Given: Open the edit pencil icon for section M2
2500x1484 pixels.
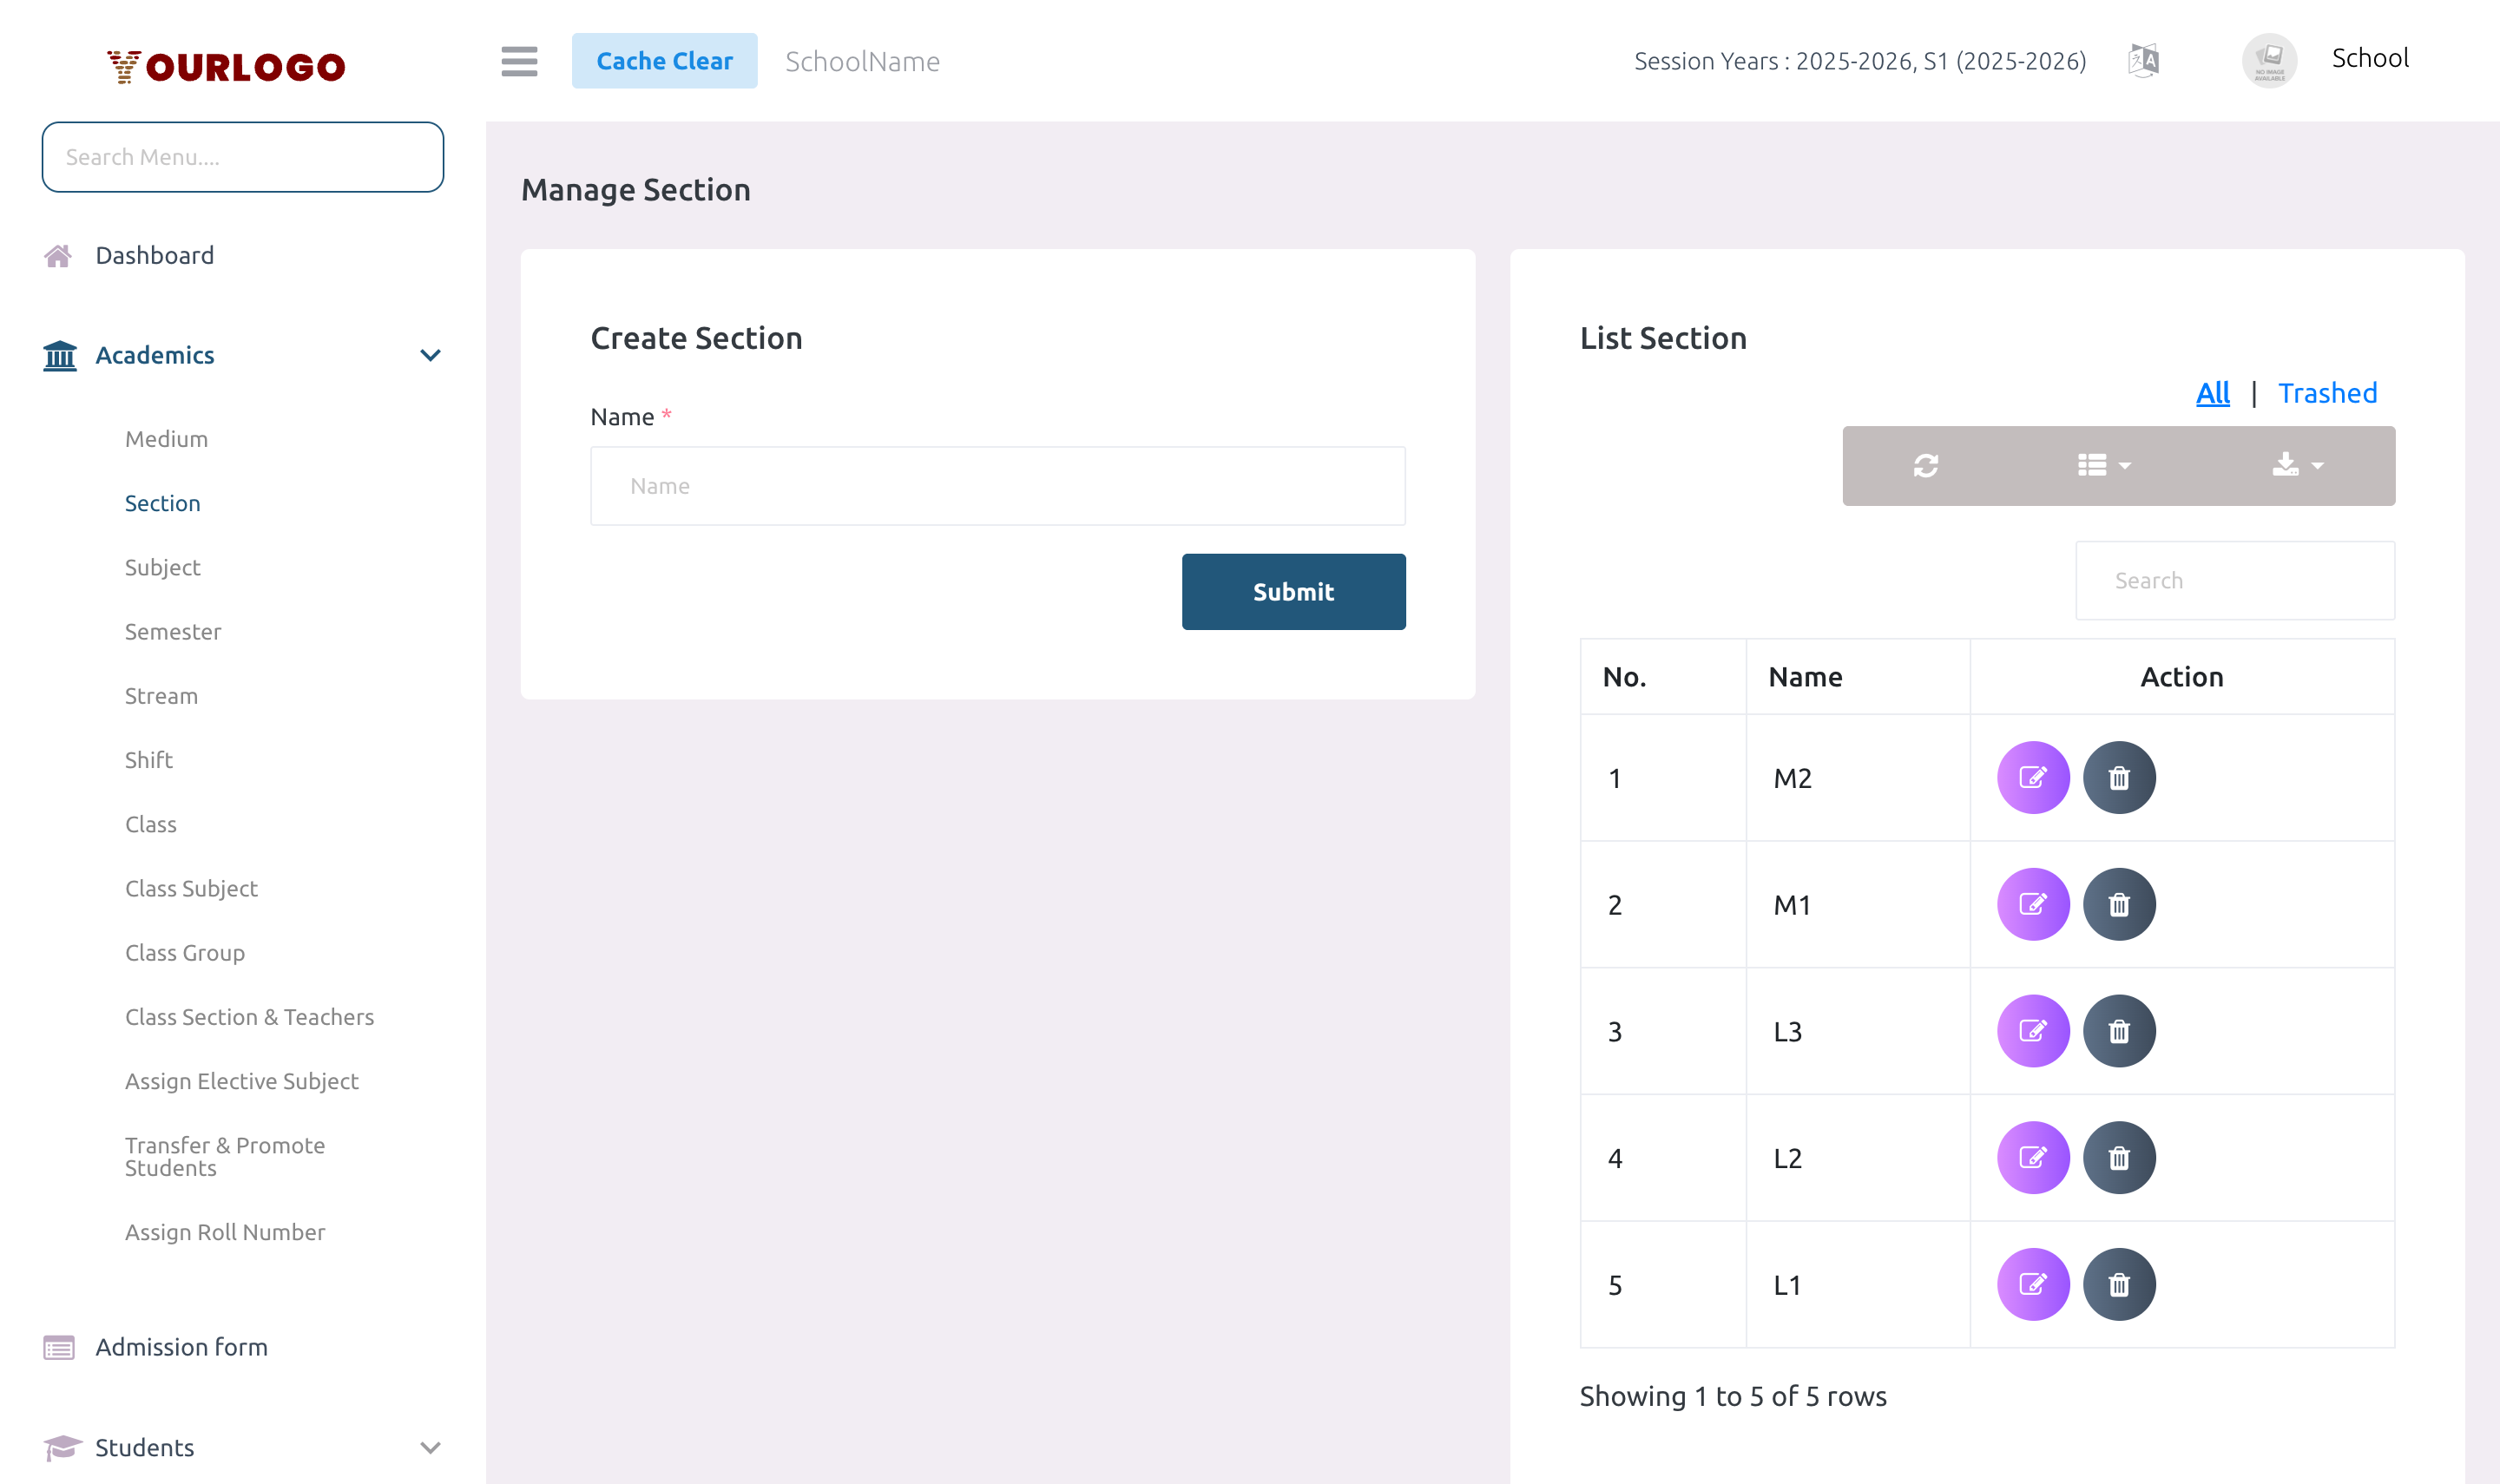Looking at the screenshot, I should tap(2032, 777).
